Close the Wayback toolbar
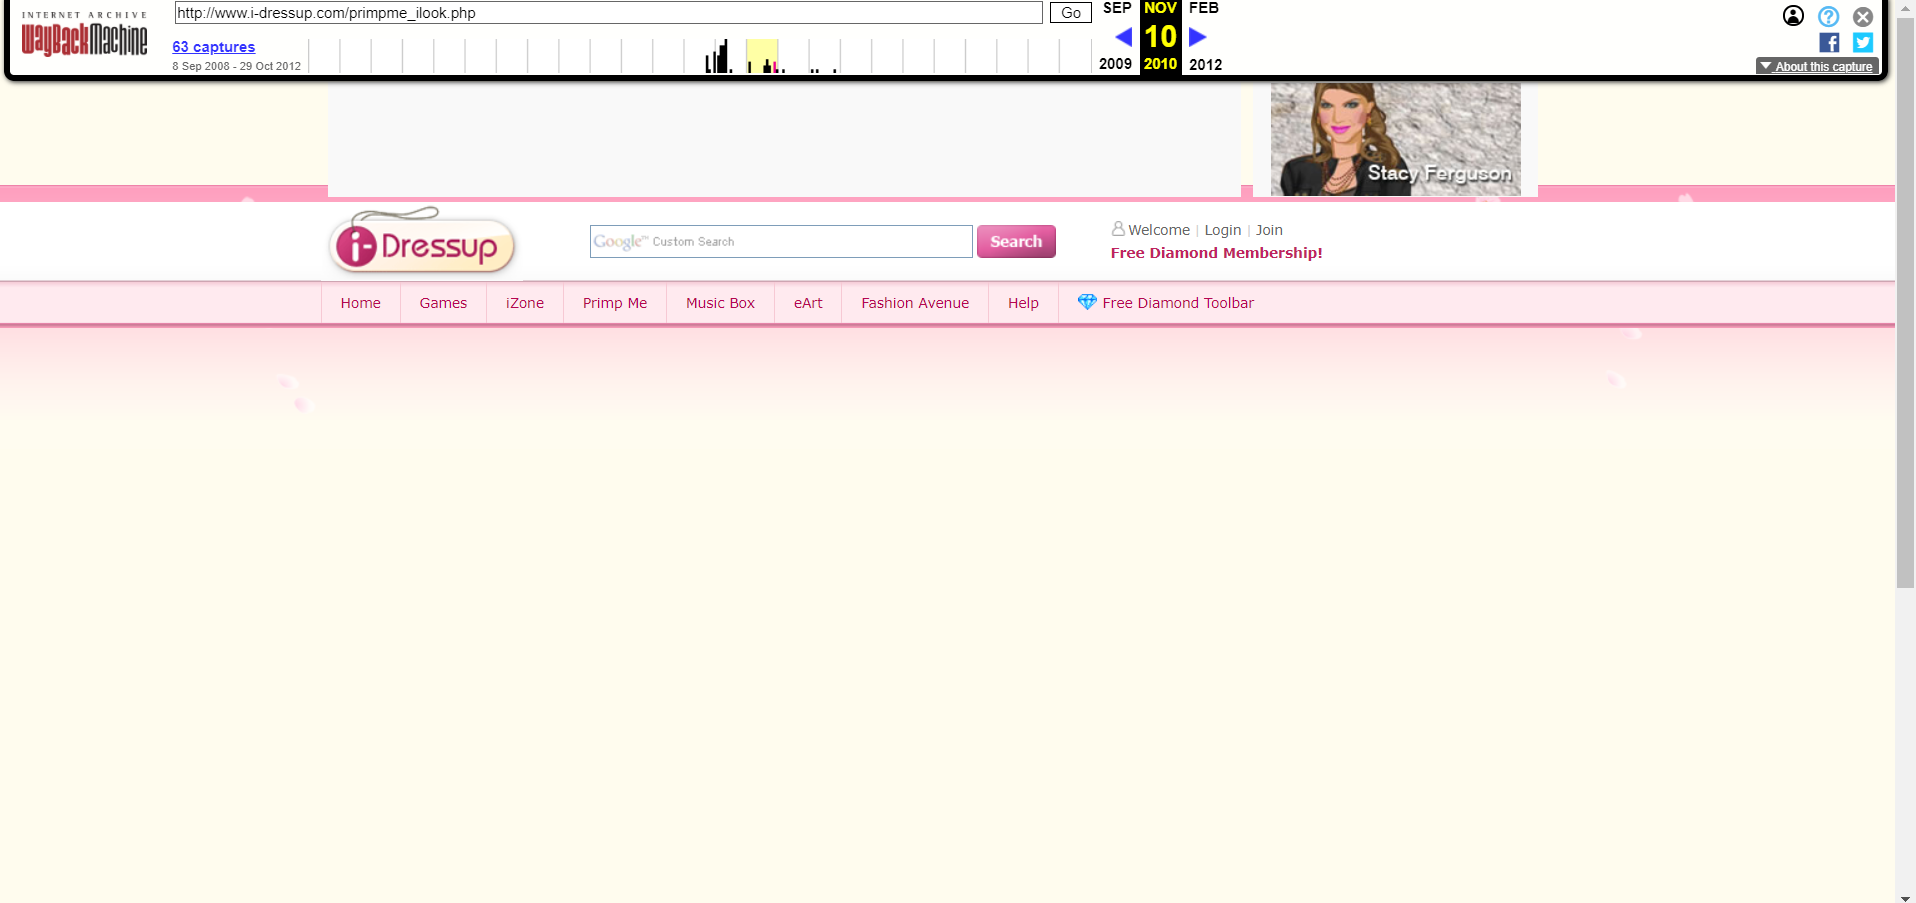Image resolution: width=1916 pixels, height=903 pixels. (x=1863, y=16)
